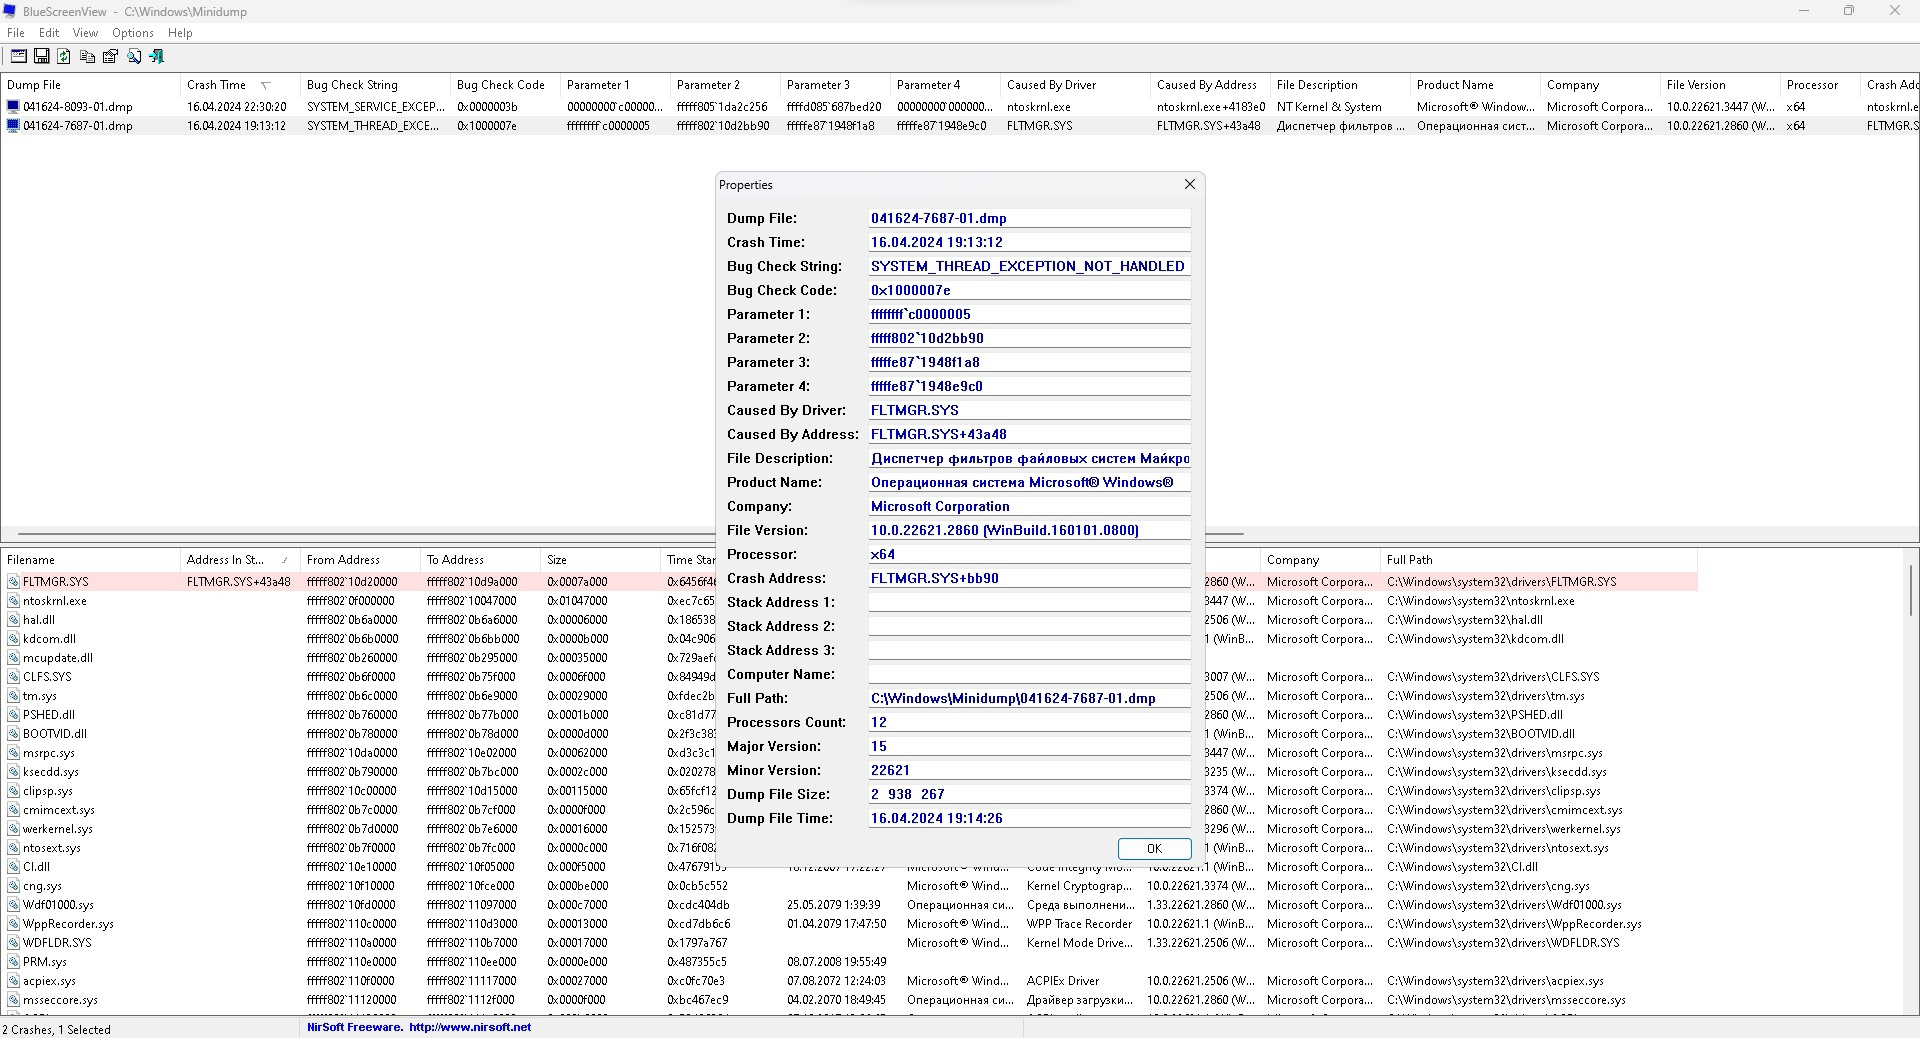The width and height of the screenshot is (1920, 1038).
Task: Click the file icon next to ntoskrnl.exe
Action: tap(14, 601)
